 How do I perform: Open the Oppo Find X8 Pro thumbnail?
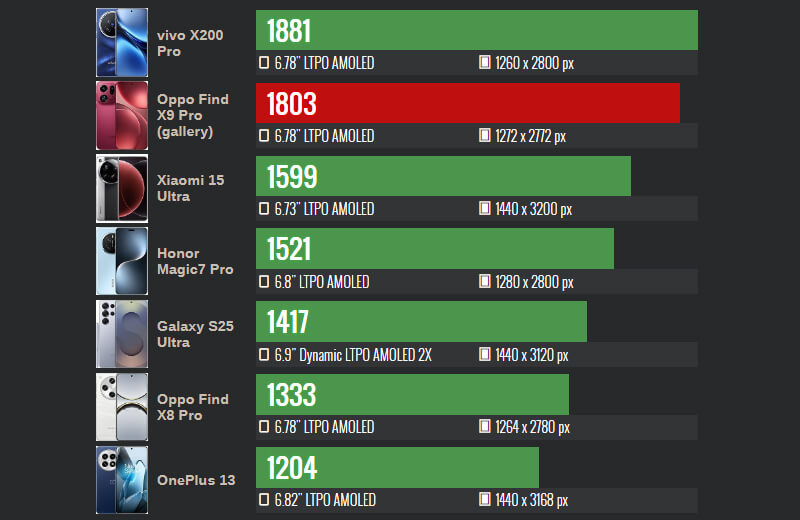[x=122, y=408]
